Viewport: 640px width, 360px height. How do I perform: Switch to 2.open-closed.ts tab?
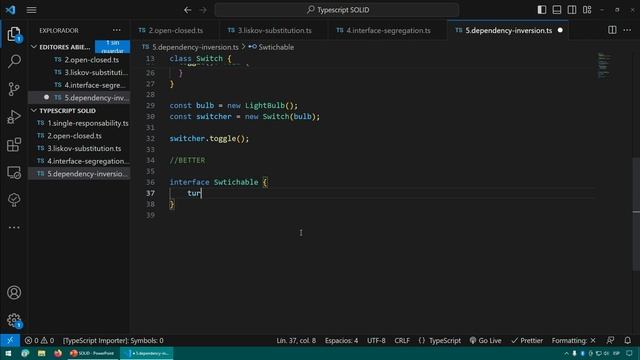point(175,30)
